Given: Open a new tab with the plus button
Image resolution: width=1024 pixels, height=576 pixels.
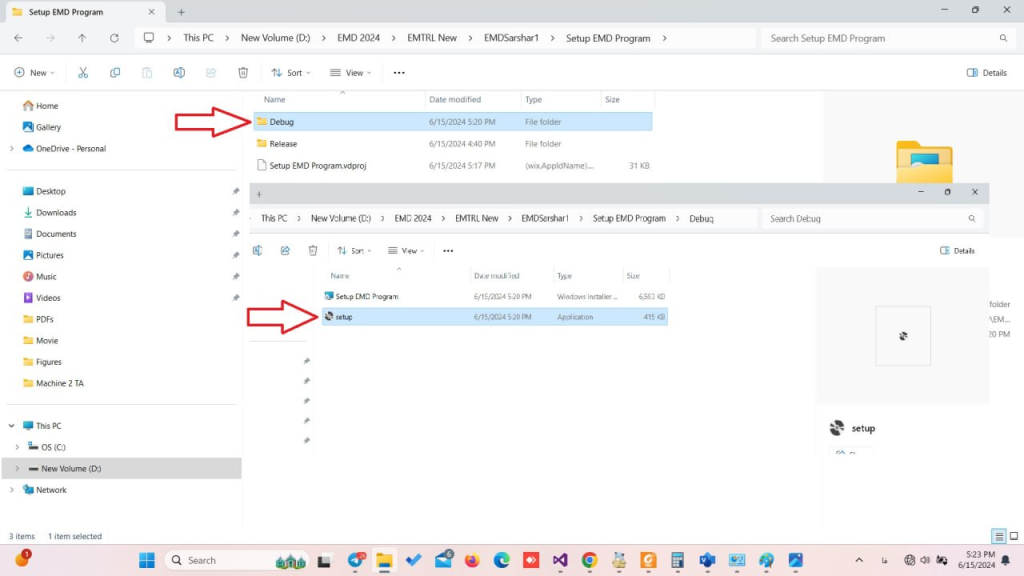Looking at the screenshot, I should (181, 12).
